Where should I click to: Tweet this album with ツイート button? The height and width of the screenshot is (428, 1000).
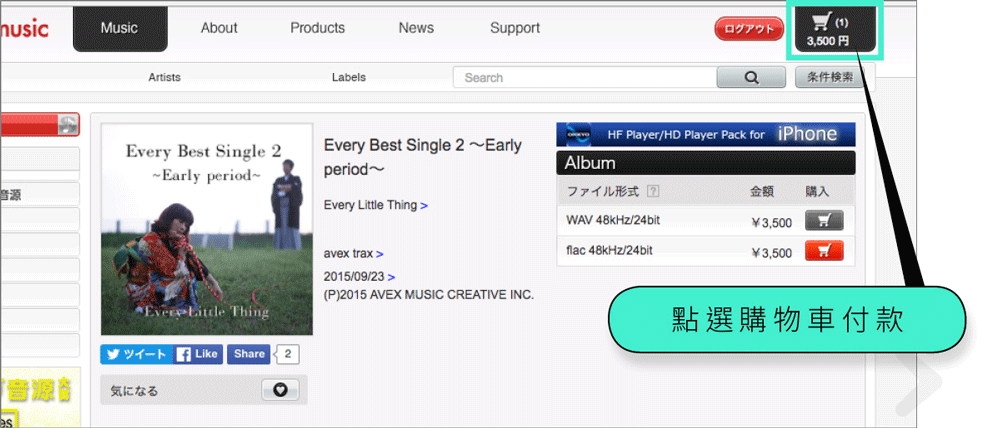click(136, 354)
